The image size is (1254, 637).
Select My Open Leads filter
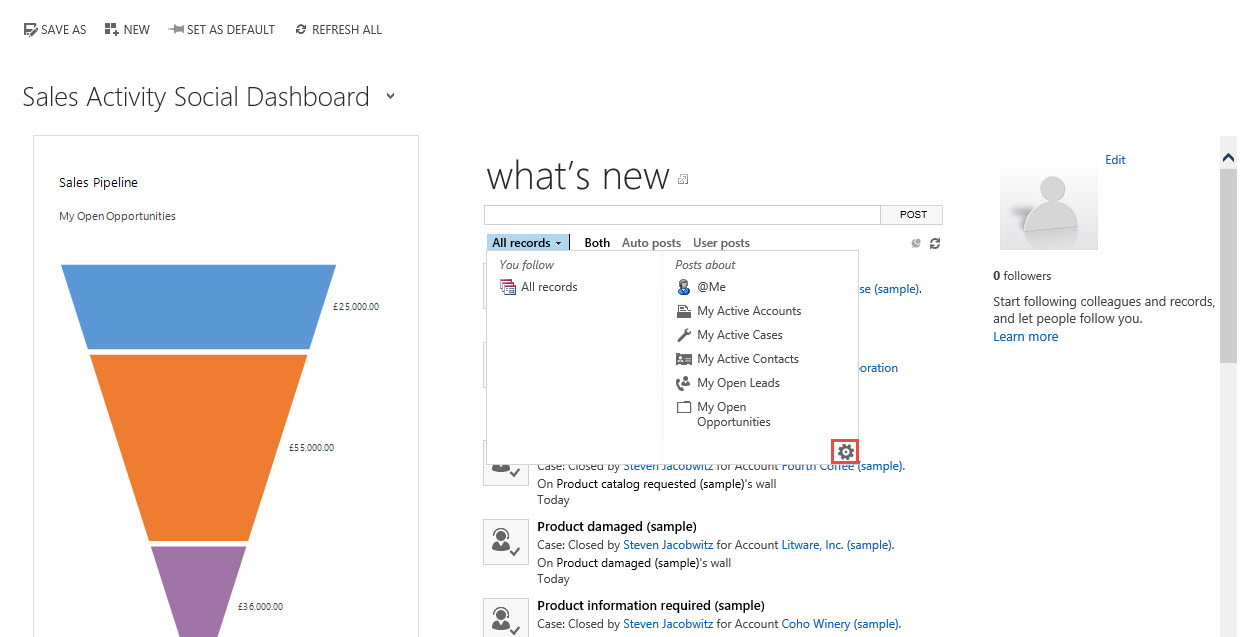coord(738,383)
